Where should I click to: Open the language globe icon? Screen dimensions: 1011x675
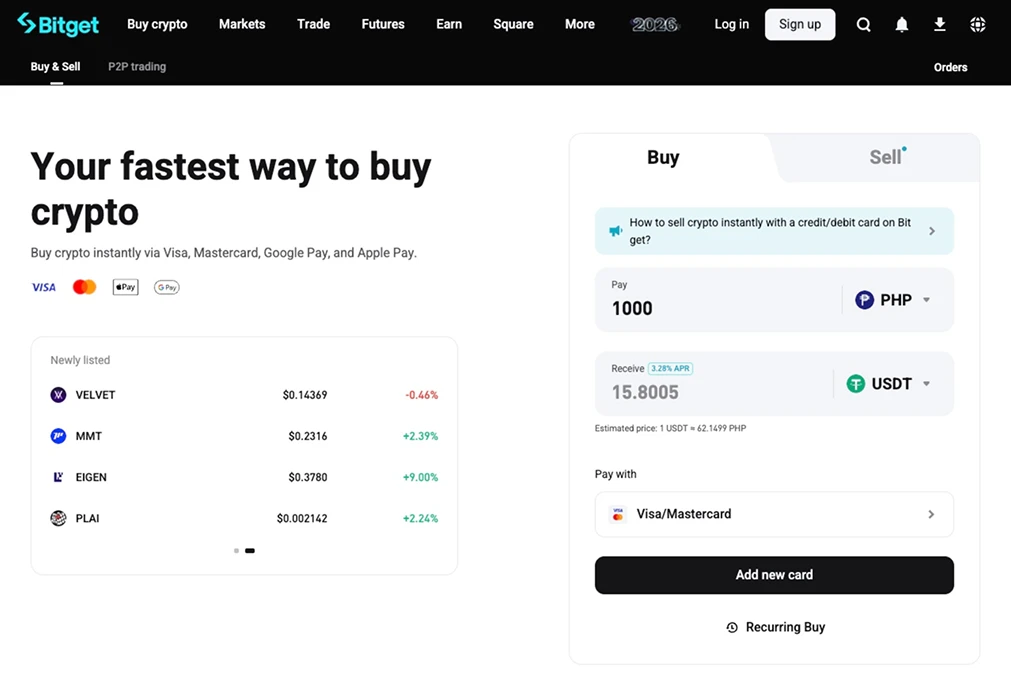(x=977, y=24)
